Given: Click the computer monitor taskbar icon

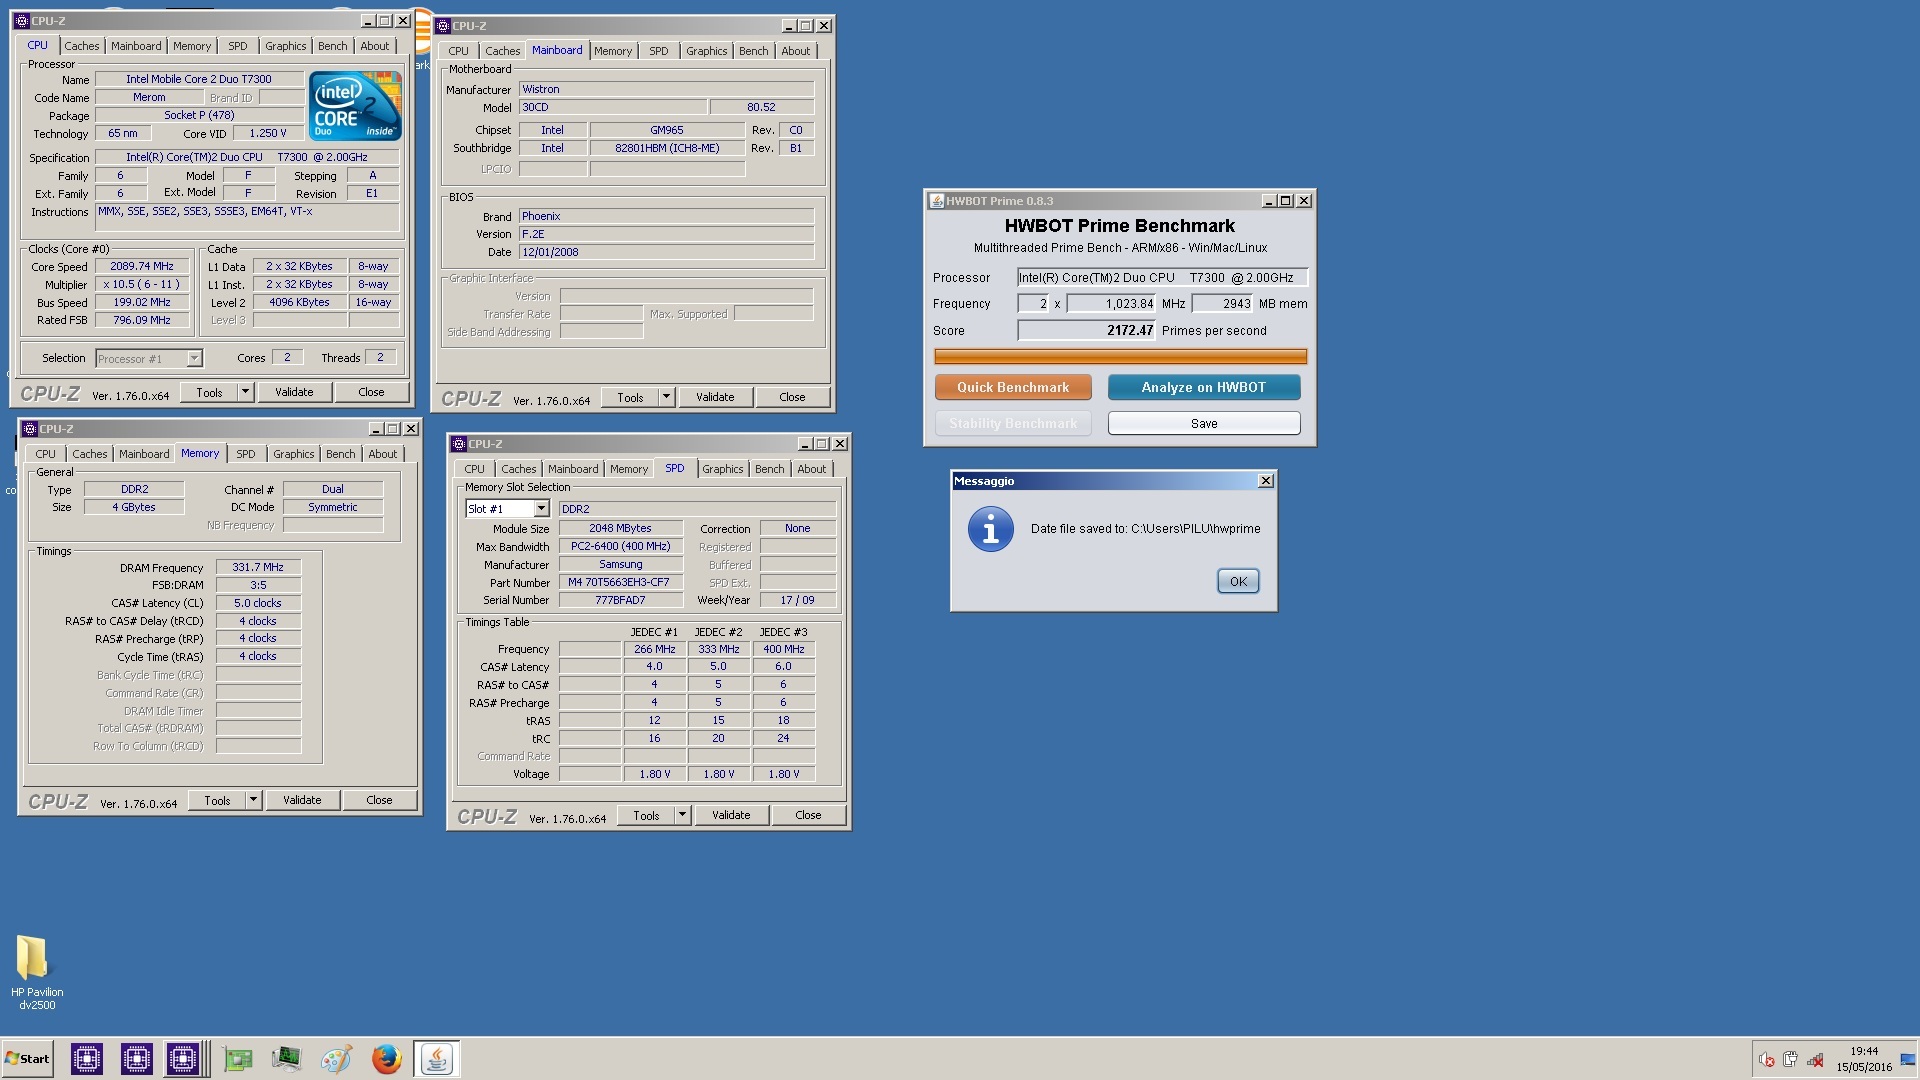Looking at the screenshot, I should click(286, 1059).
